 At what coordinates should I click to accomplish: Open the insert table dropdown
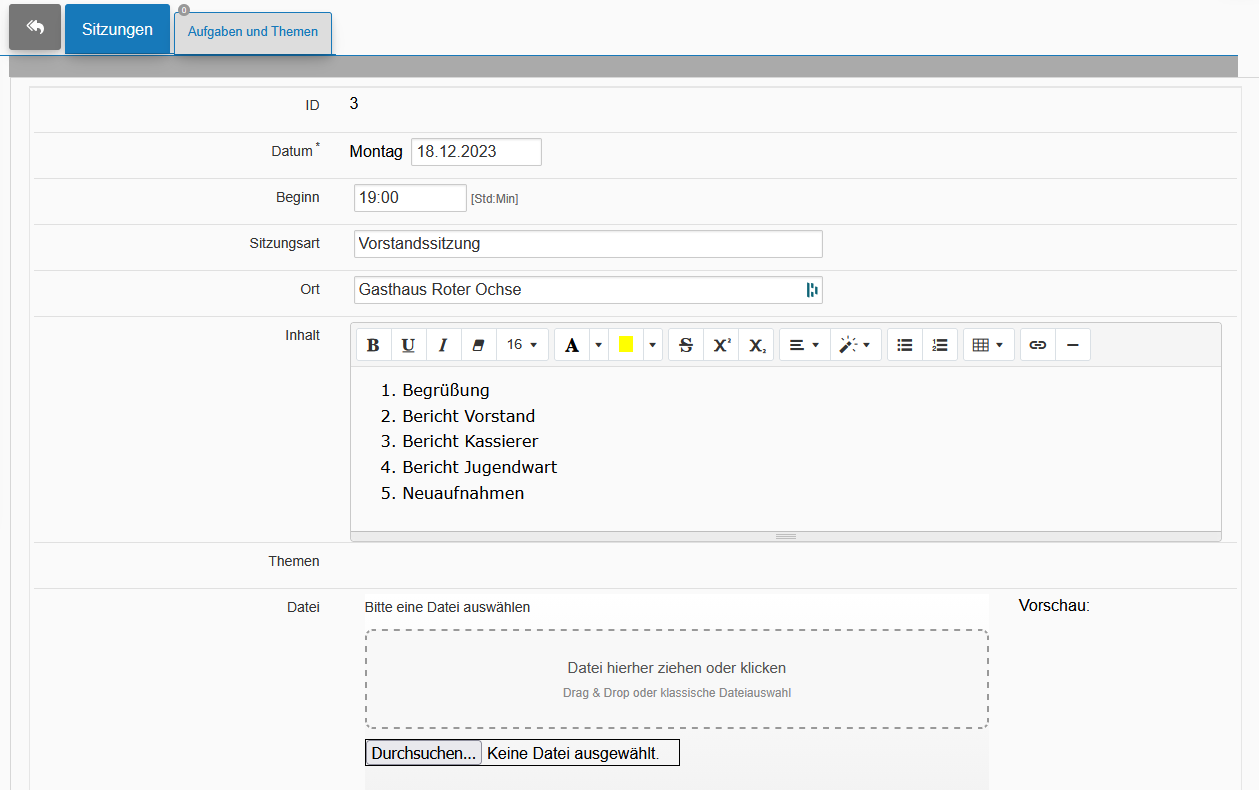coord(989,345)
